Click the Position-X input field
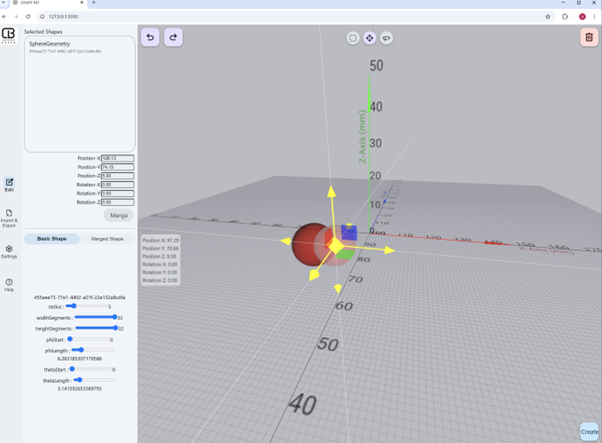The width and height of the screenshot is (602, 443). [x=117, y=158]
